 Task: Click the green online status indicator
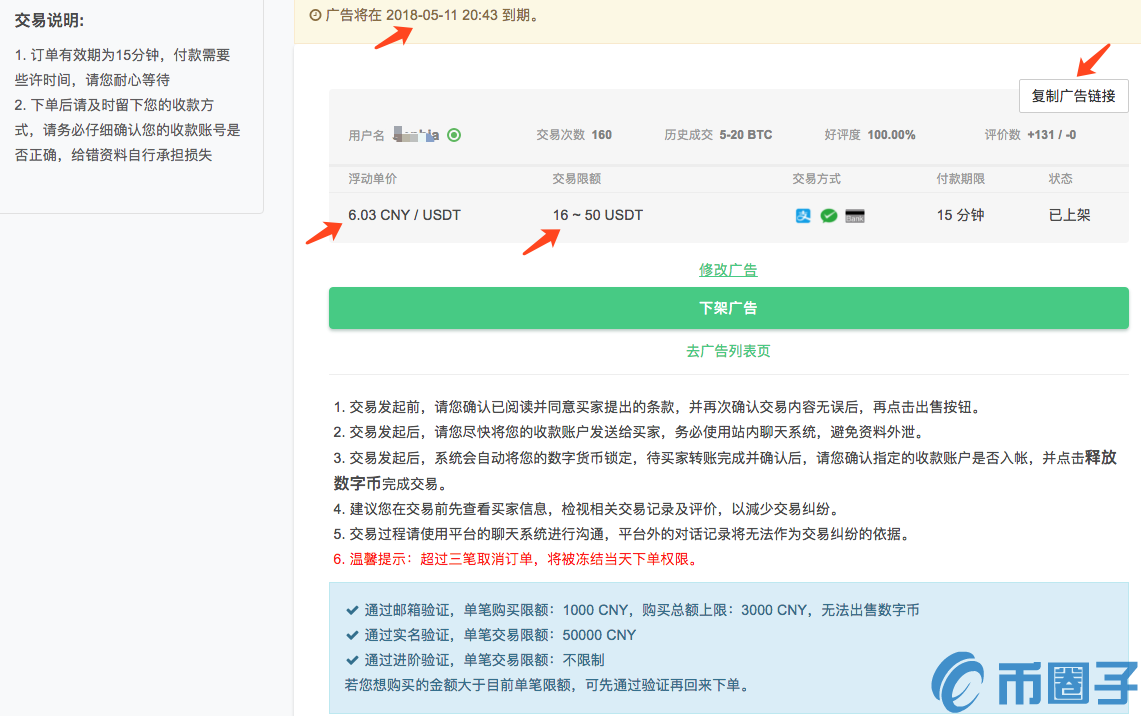[454, 135]
